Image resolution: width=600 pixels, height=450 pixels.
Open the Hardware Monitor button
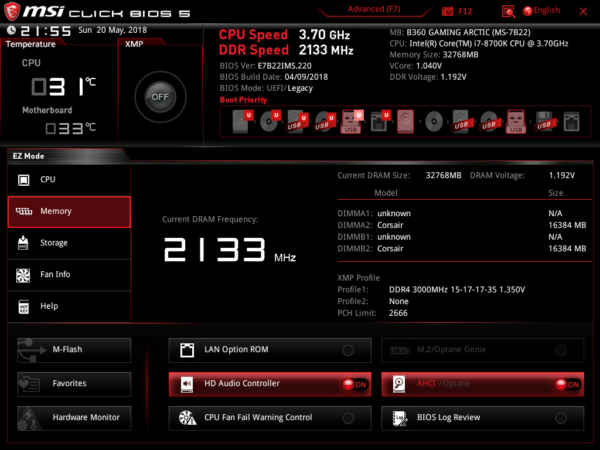click(74, 418)
